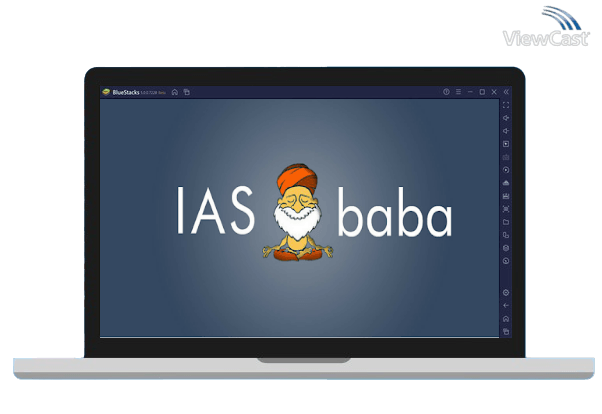Toggle fullscreen mode in BlueStacks sidebar
The width and height of the screenshot is (602, 414).
point(506,105)
